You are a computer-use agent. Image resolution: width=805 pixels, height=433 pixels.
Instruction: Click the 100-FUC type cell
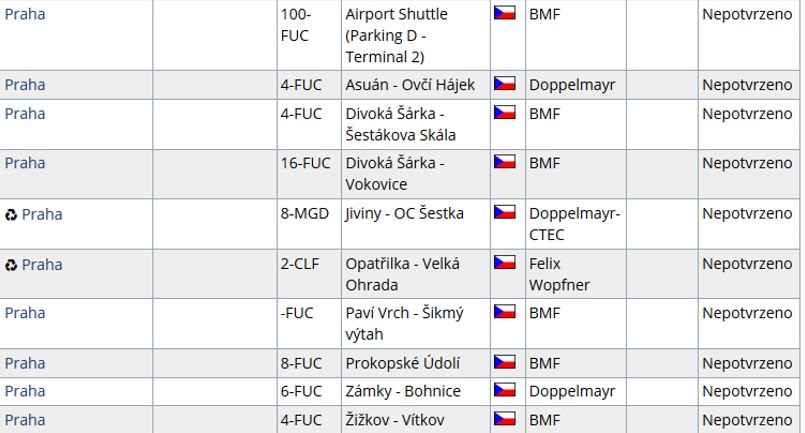[296, 25]
